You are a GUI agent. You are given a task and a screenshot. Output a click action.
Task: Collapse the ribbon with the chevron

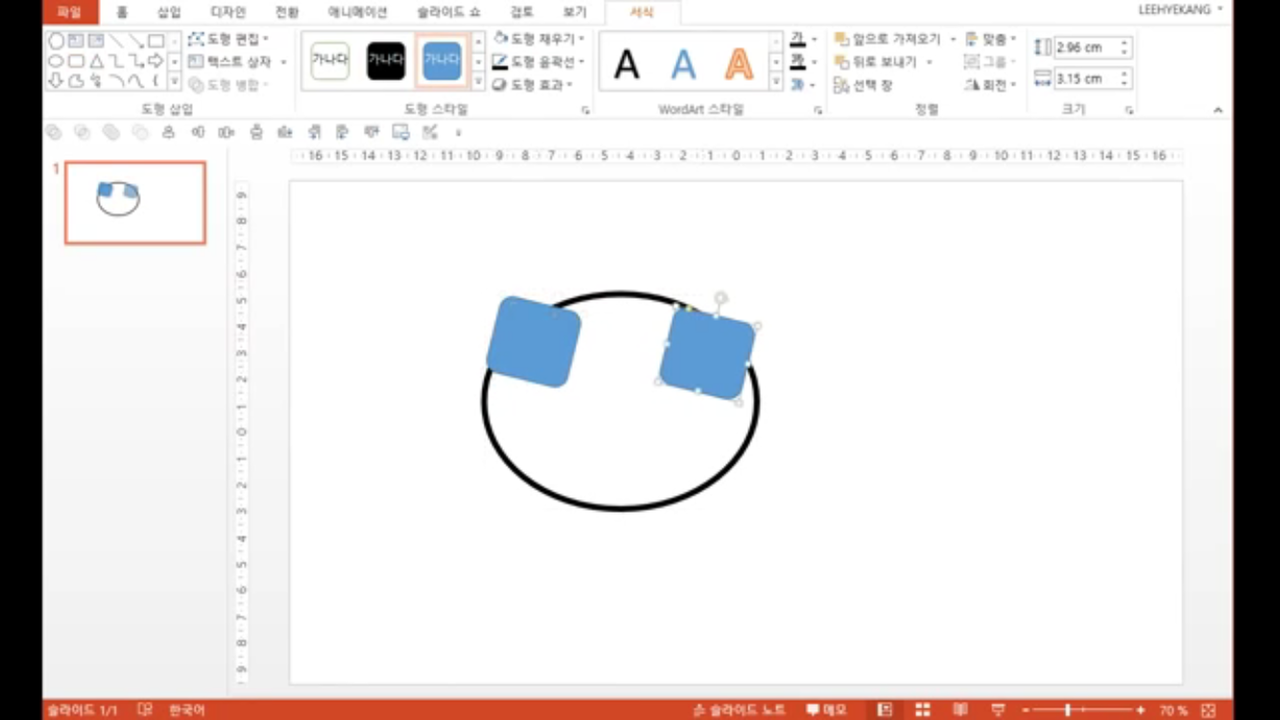point(1218,110)
